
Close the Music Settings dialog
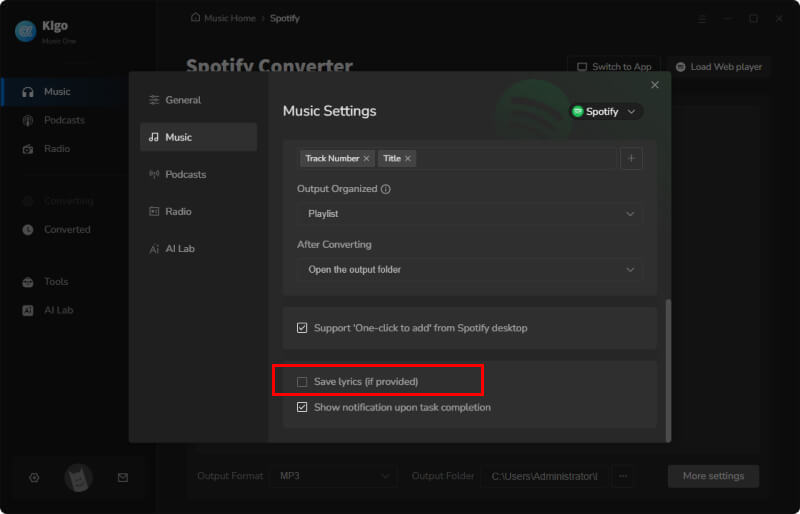(x=655, y=85)
